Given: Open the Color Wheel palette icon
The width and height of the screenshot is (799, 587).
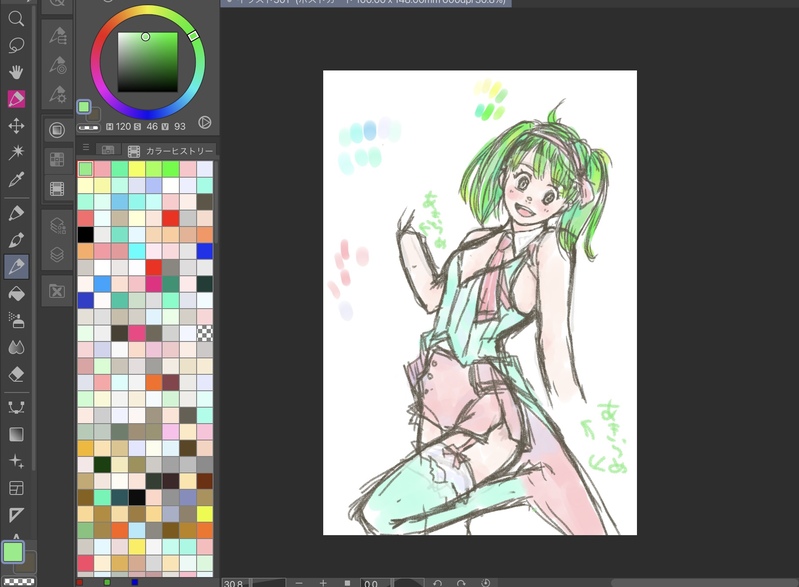Looking at the screenshot, I should pos(57,130).
